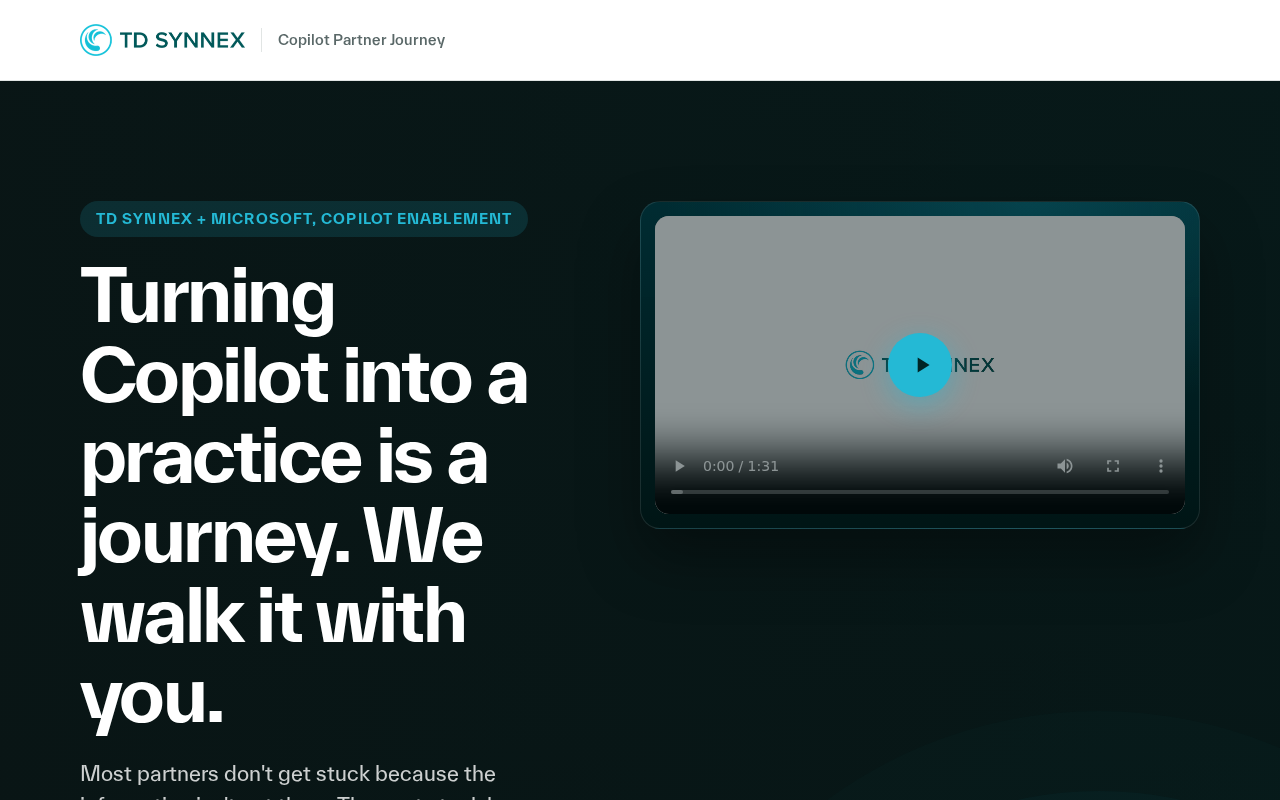Open the Copilot Partner Journey header link
This screenshot has width=1280, height=800.
(x=361, y=40)
